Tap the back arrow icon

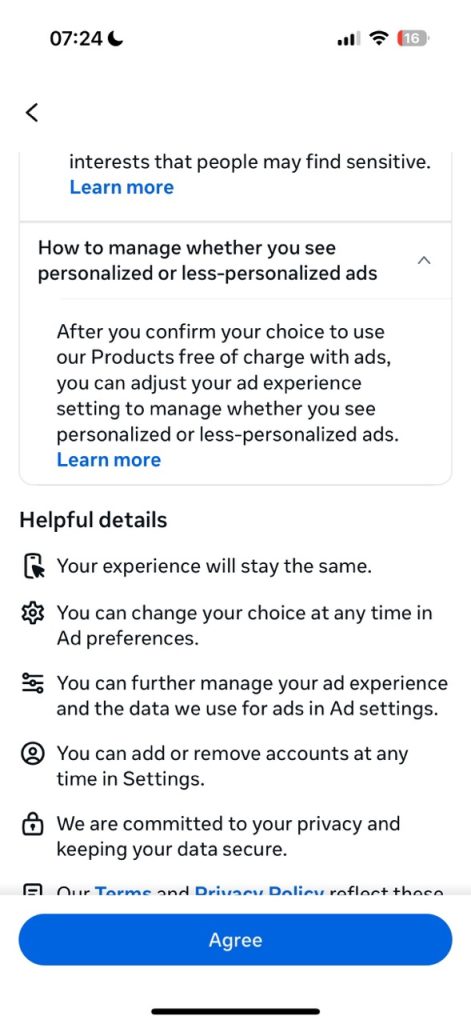(x=31, y=112)
